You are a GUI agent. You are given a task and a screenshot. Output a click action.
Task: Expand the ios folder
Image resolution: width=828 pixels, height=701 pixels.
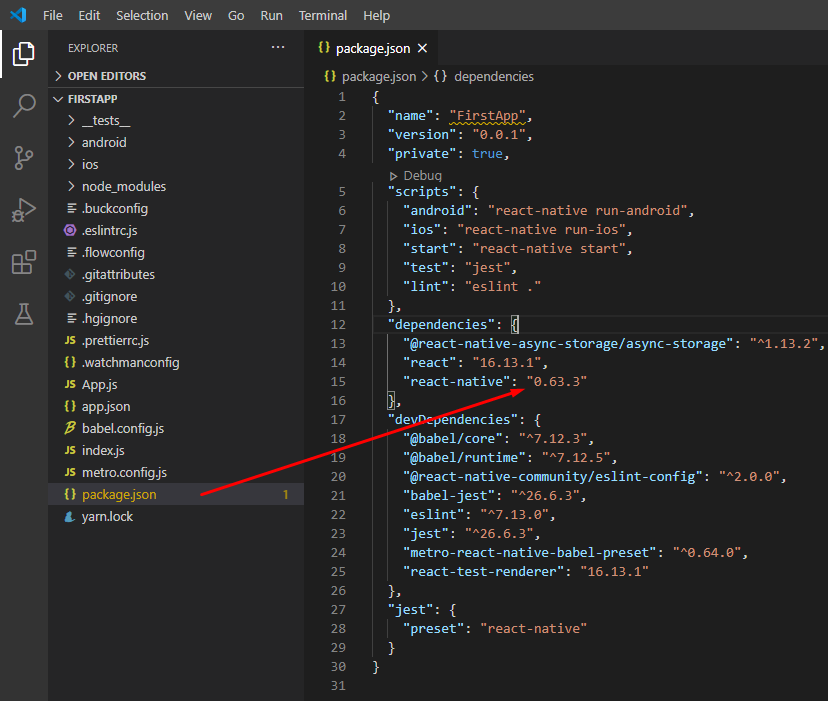(176, 164)
